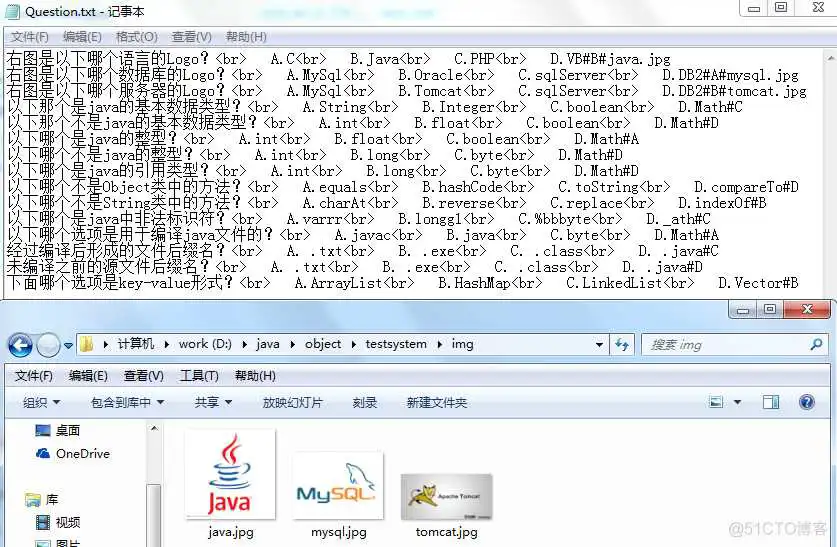Viewport: 837px width, 547px height.
Task: Click the tomcat.jpg file name label
Action: tap(446, 532)
